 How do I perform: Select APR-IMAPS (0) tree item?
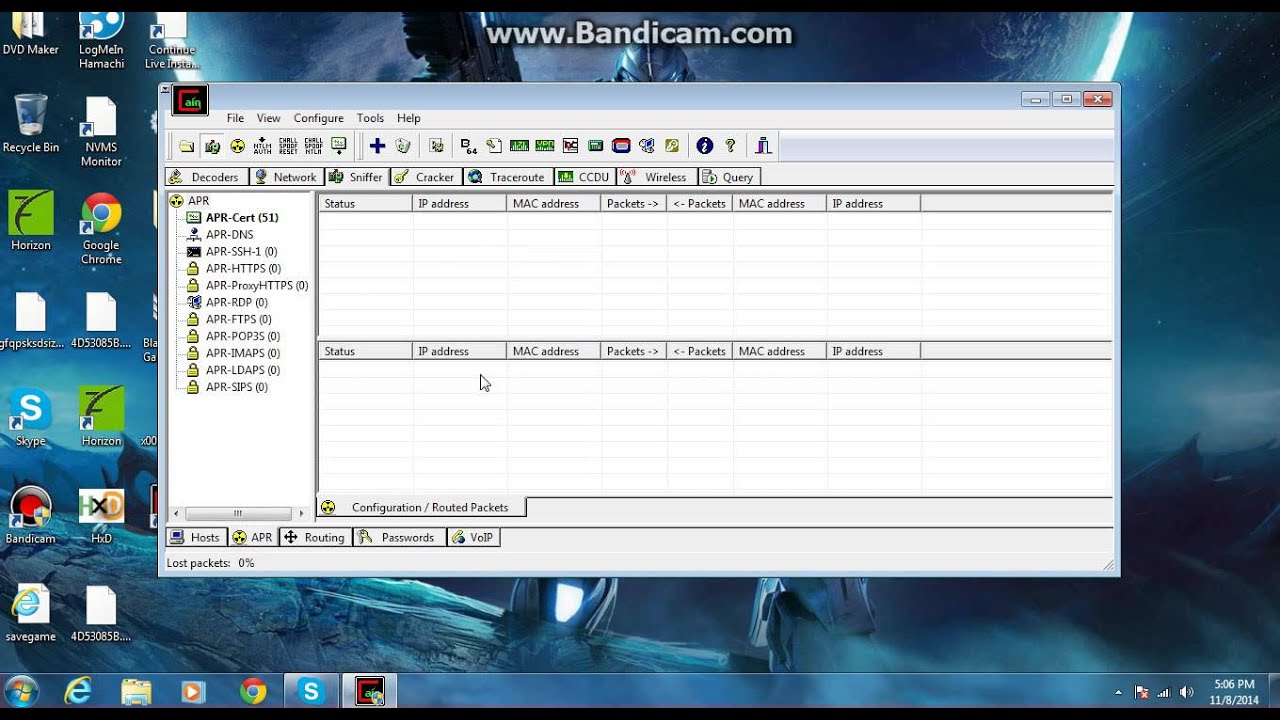tap(243, 354)
